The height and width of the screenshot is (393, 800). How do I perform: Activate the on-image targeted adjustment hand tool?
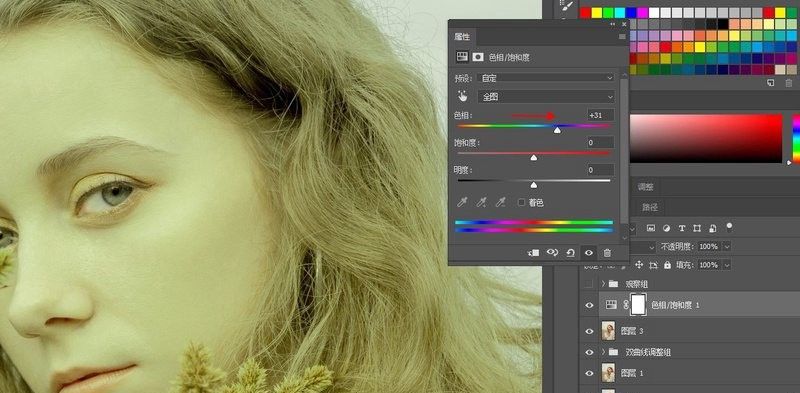(x=463, y=96)
